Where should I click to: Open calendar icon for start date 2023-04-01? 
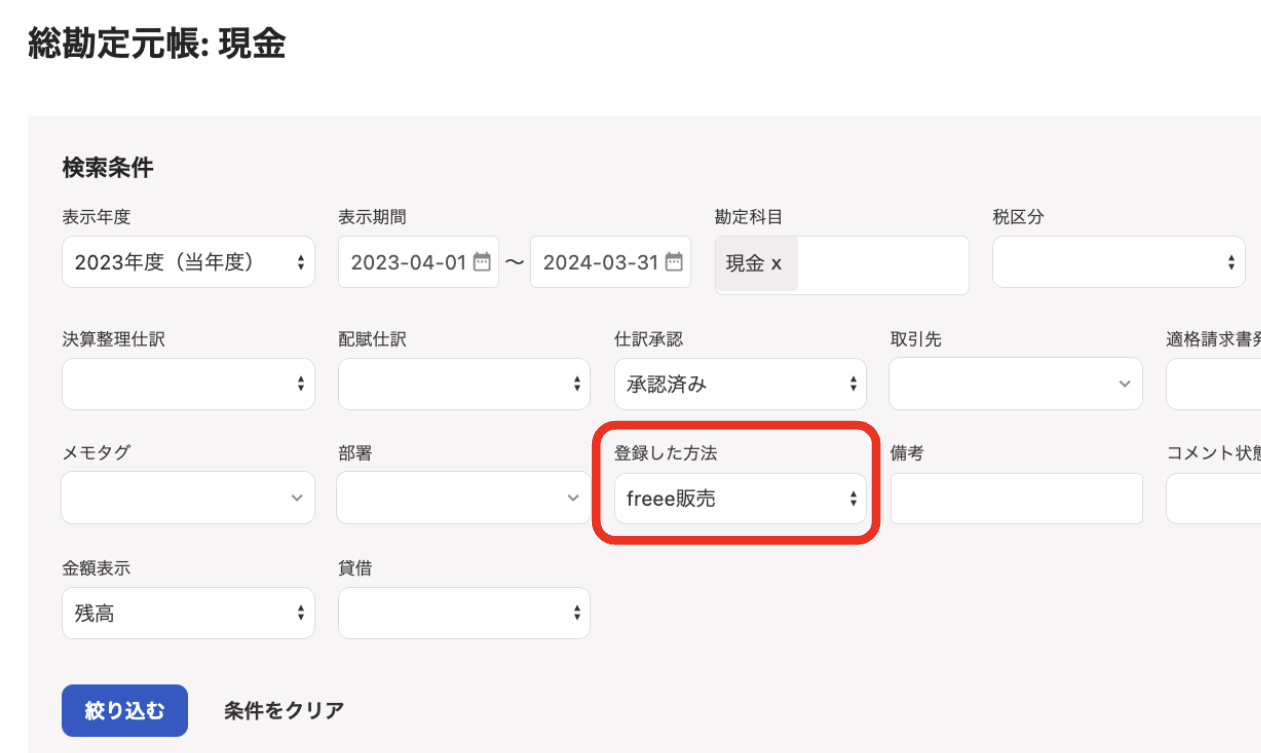pyautogui.click(x=482, y=263)
